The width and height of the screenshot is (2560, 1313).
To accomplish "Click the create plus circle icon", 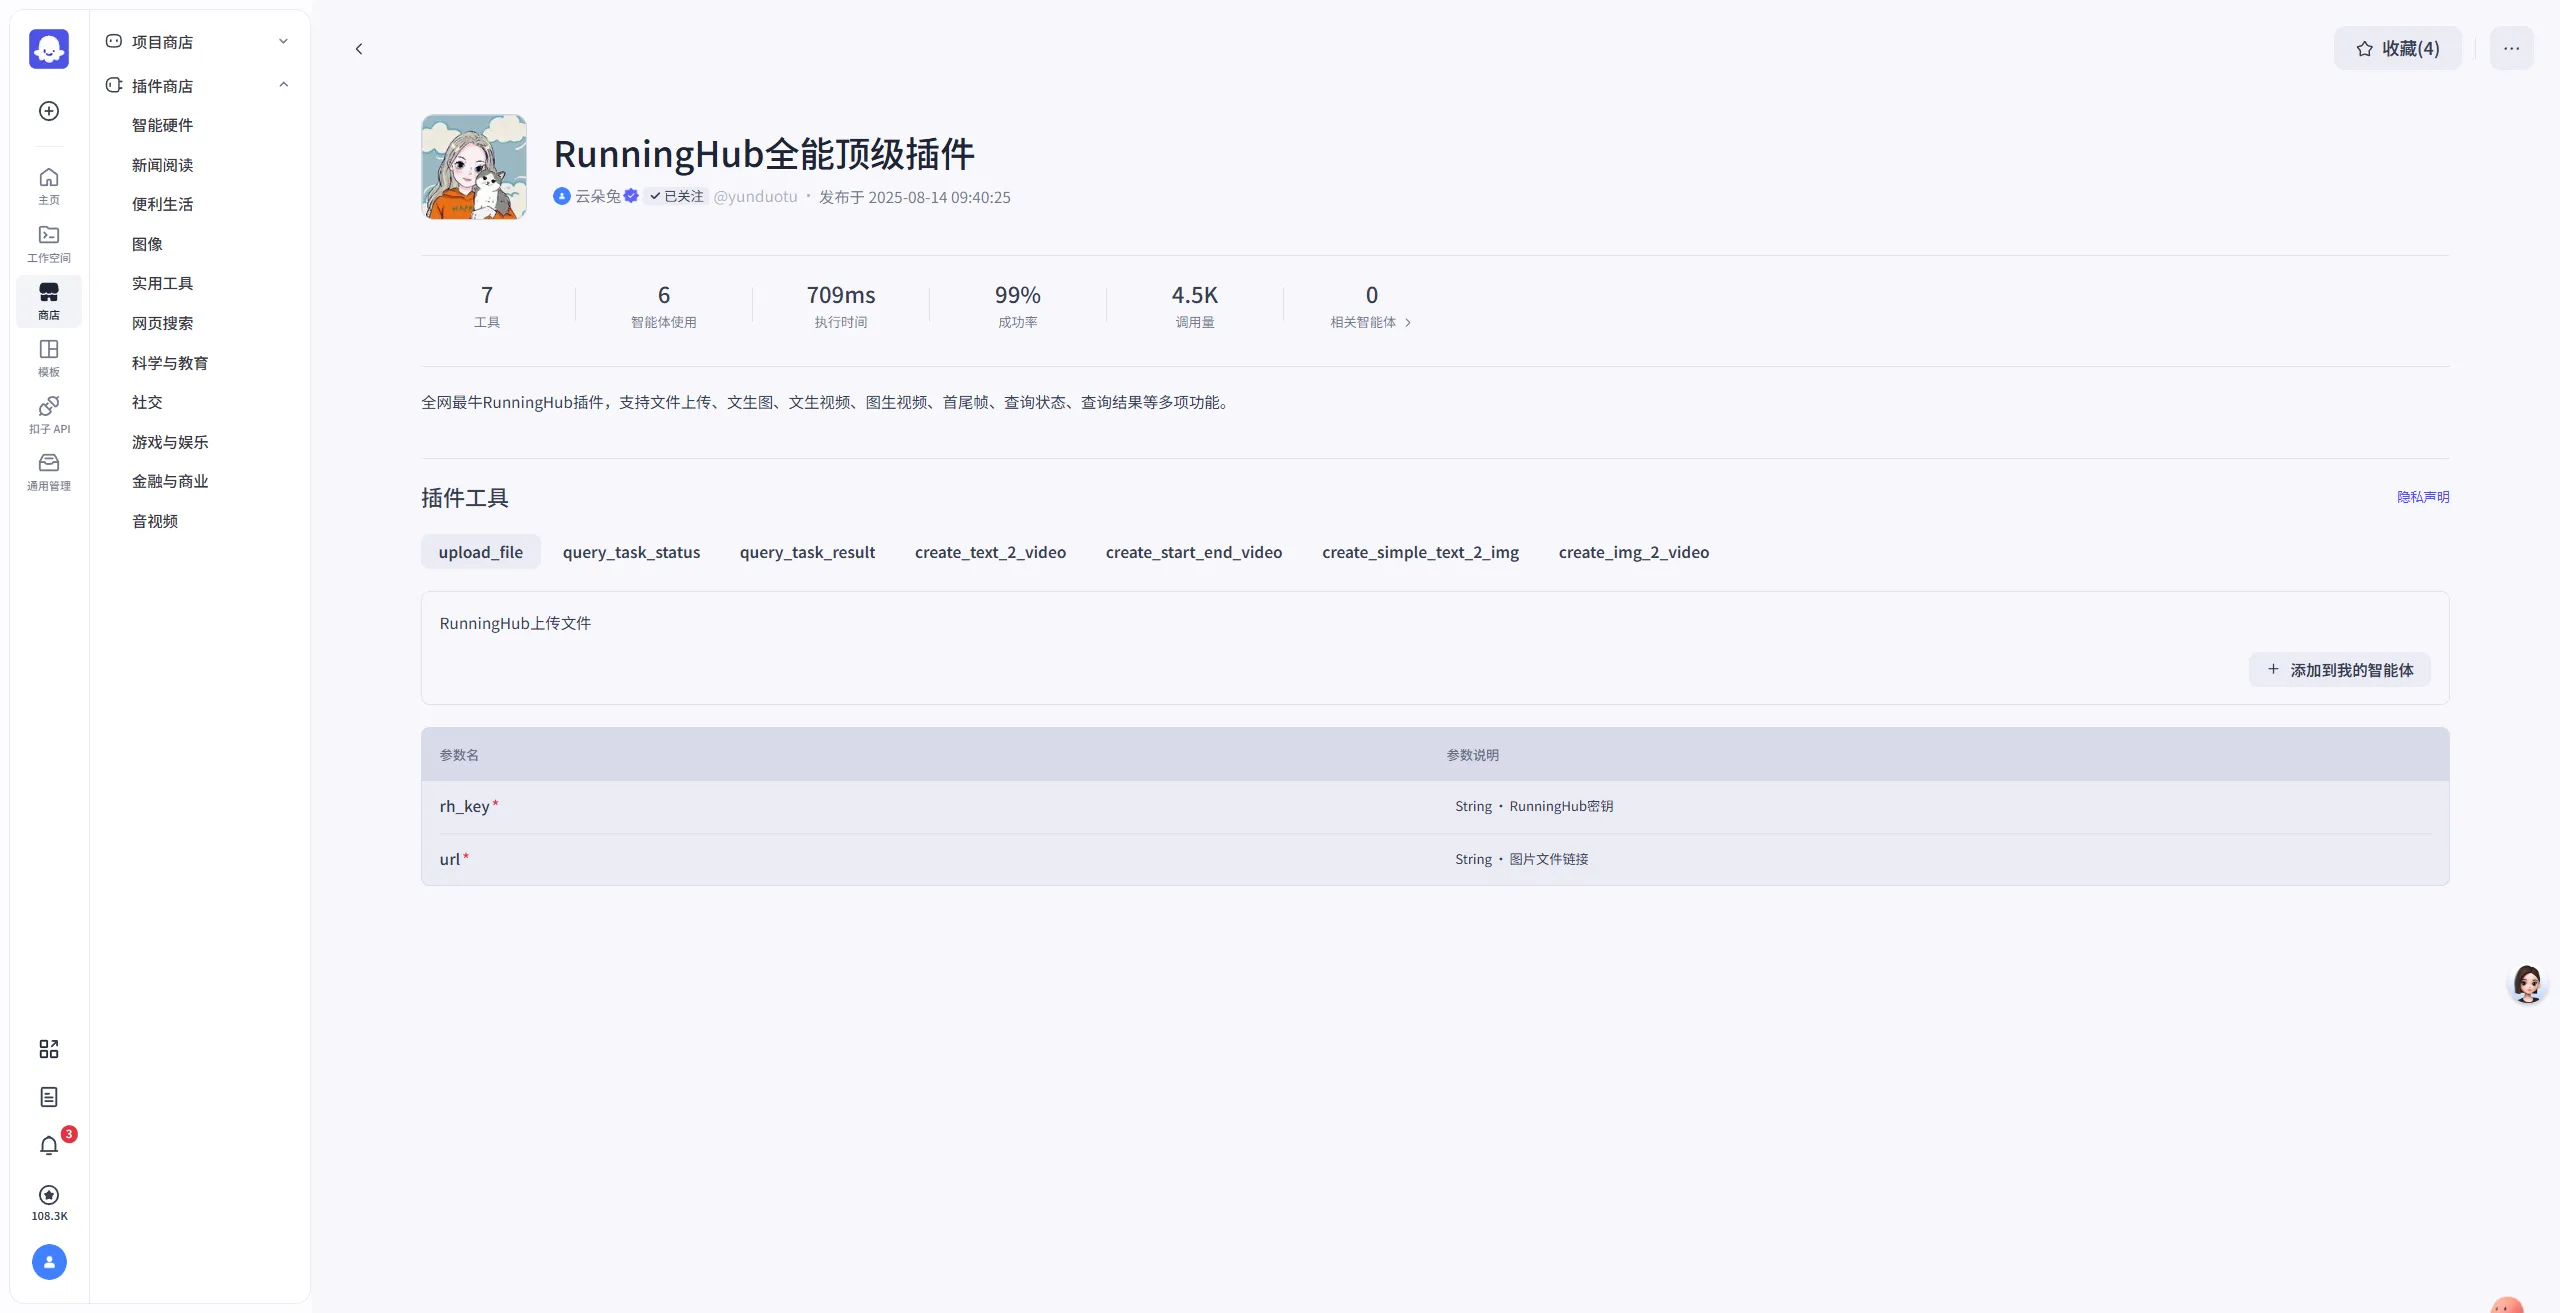I will pyautogui.click(x=49, y=111).
